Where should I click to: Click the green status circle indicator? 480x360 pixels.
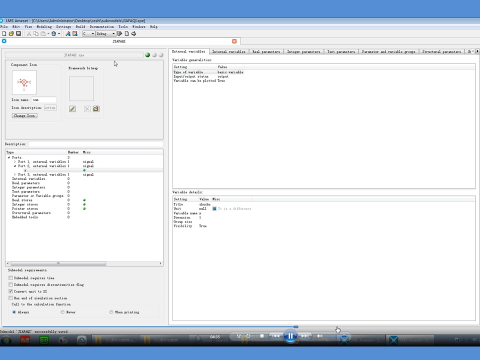(147, 55)
